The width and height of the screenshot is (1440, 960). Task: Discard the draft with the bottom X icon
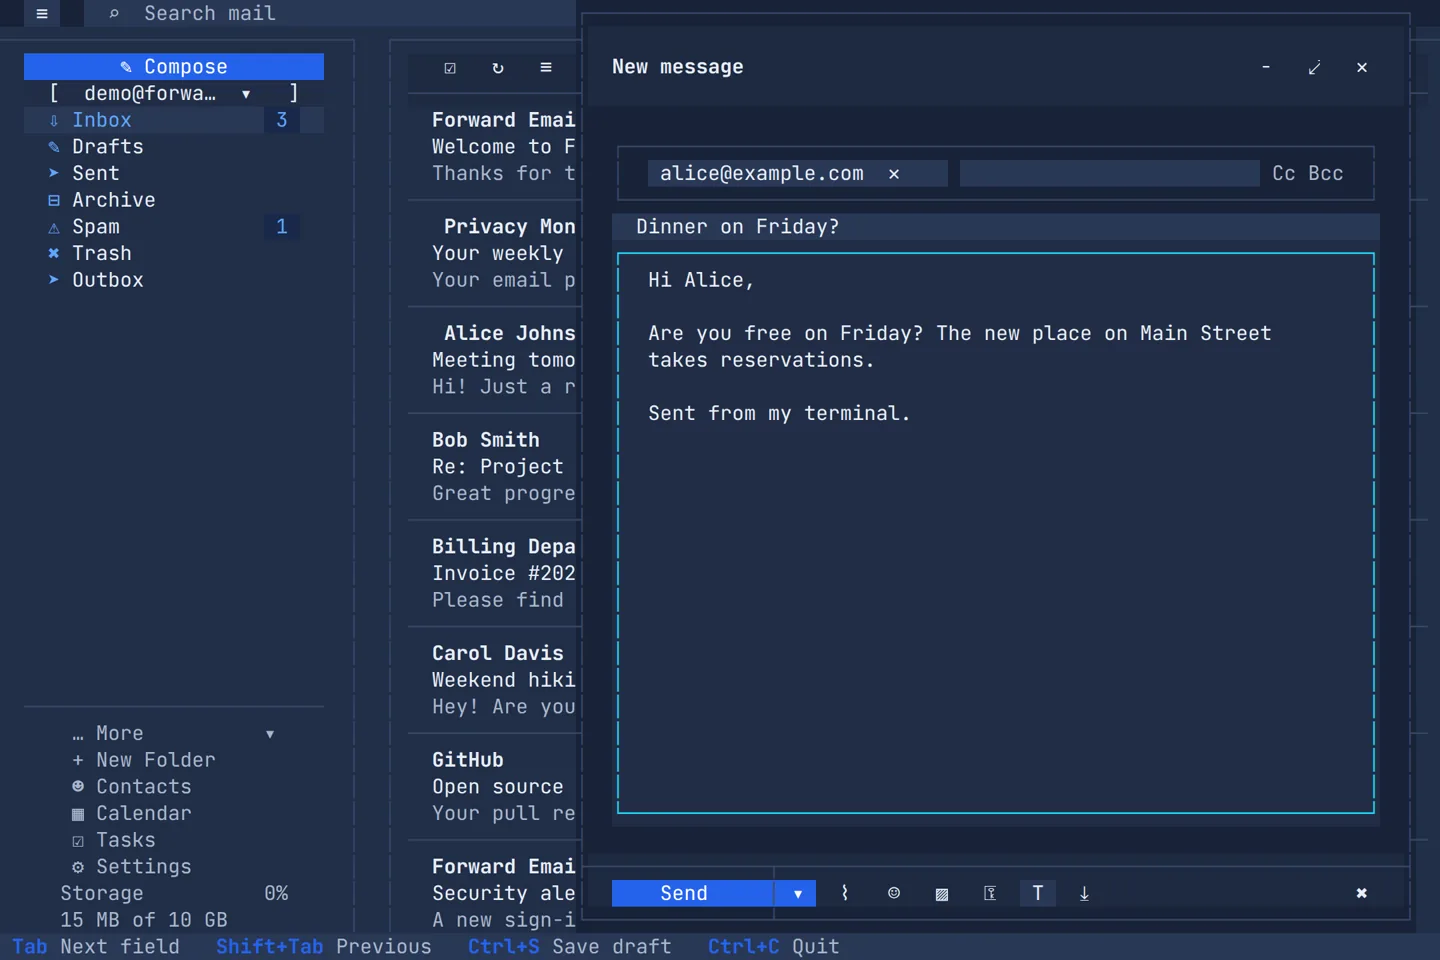pyautogui.click(x=1361, y=893)
